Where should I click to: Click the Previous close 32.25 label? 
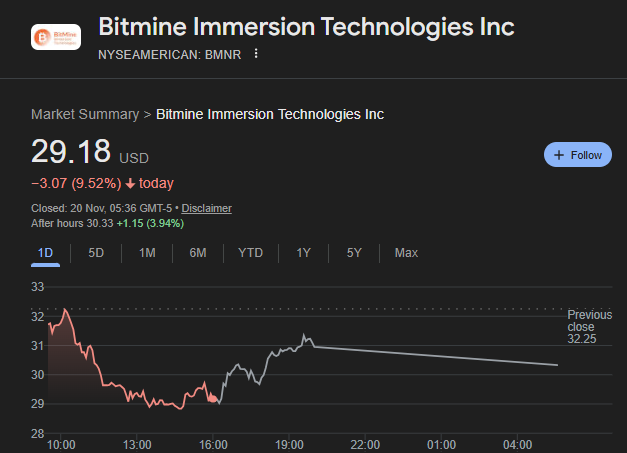coord(589,327)
